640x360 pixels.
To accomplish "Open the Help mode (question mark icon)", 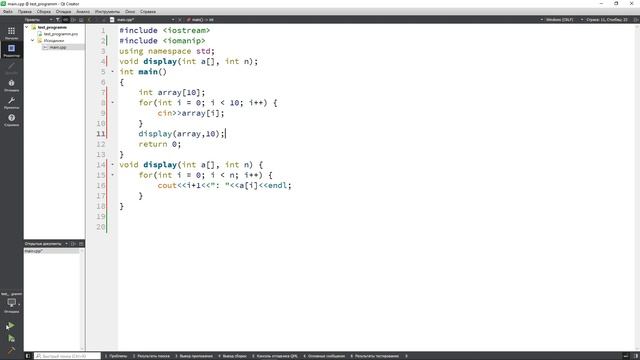I will [x=11, y=120].
